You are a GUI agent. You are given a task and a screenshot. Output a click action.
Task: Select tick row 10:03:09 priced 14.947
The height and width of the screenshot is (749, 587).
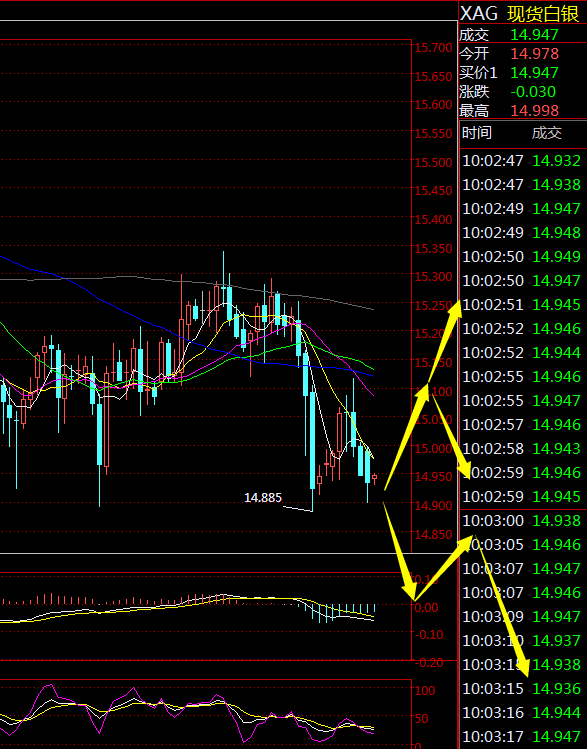(522, 617)
